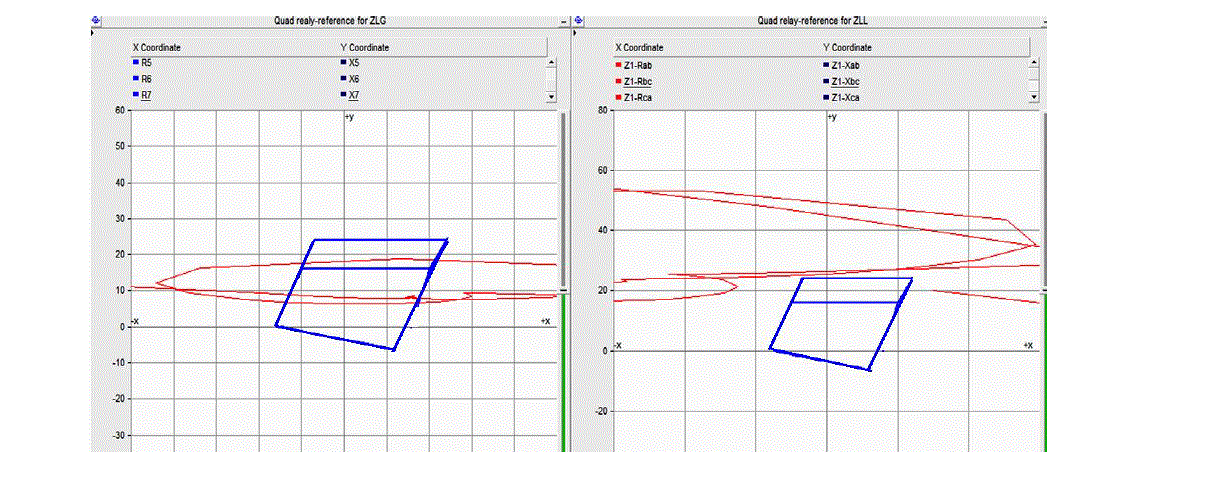The width and height of the screenshot is (1229, 478).
Task: Click the ZLL graph panel icon
Action: (579, 20)
